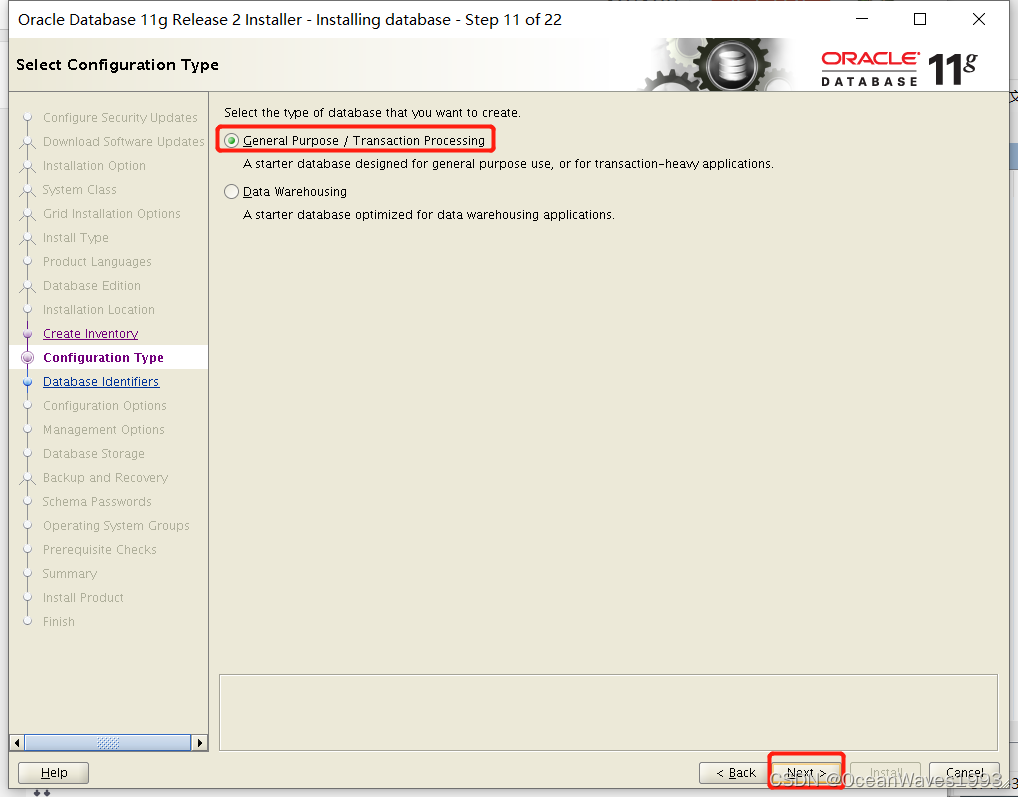The image size is (1018, 797).
Task: Click 'Select the type of database' instruction text
Action: pyautogui.click(x=372, y=112)
